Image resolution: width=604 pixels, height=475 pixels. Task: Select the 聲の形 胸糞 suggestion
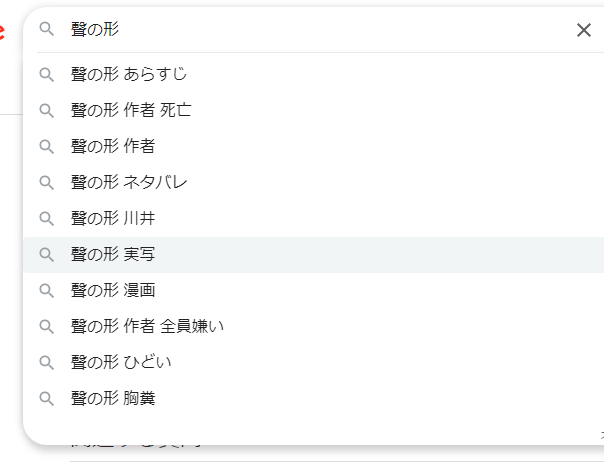(x=113, y=398)
